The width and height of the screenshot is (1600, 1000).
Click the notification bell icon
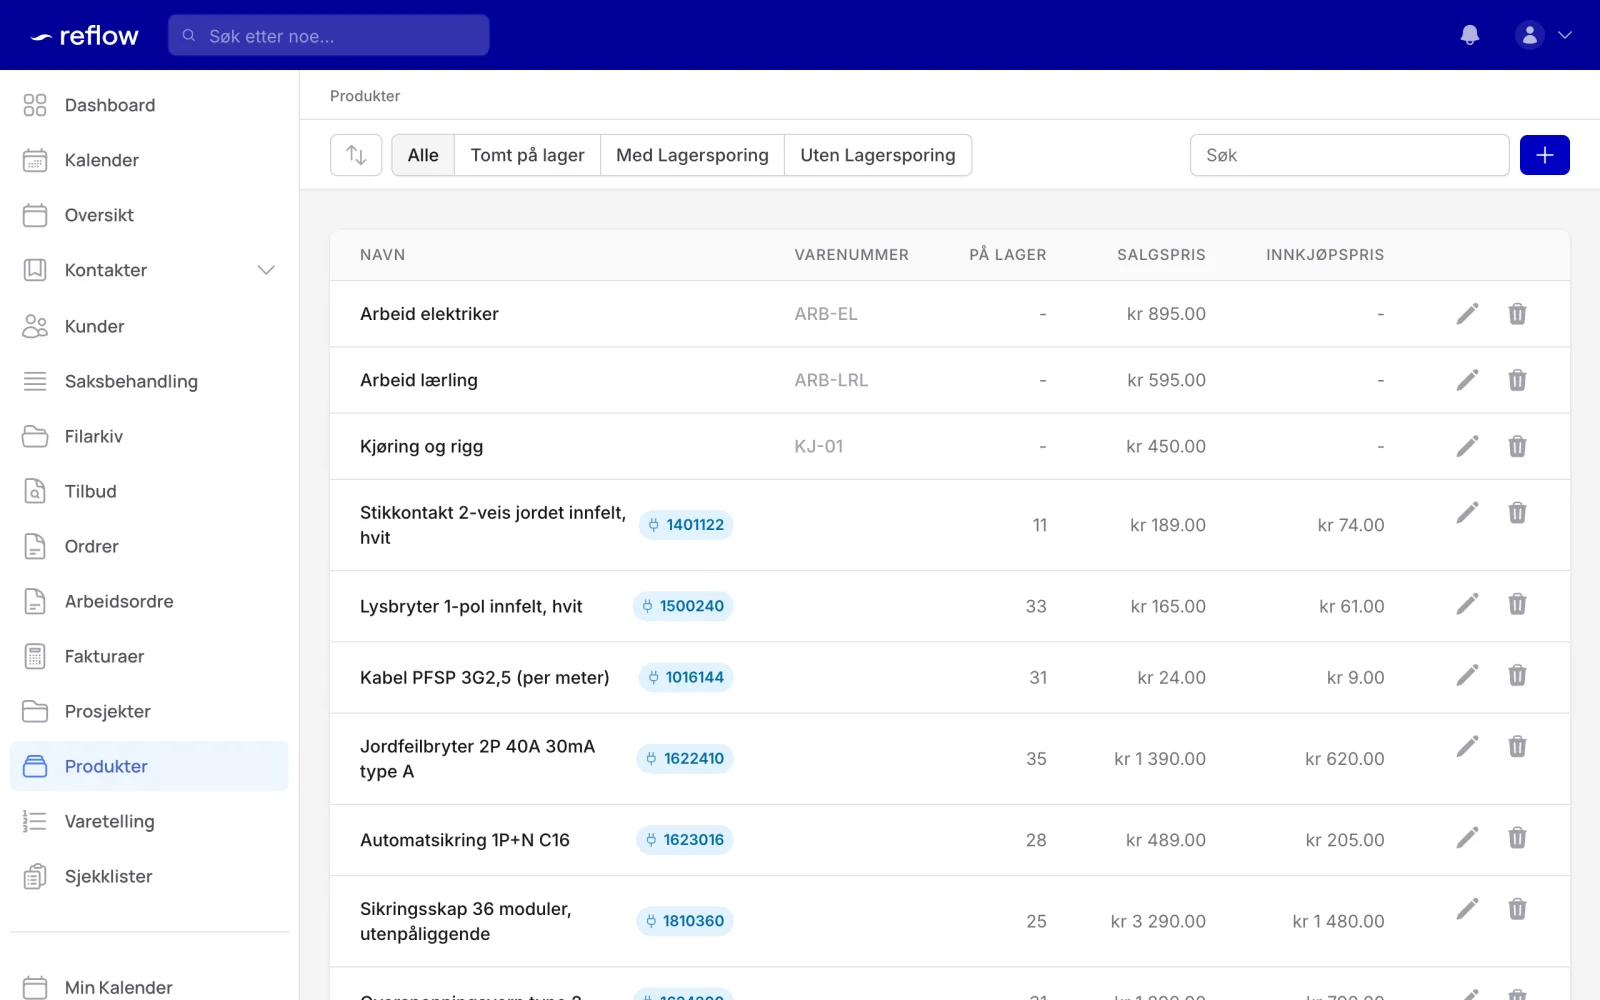click(1469, 35)
